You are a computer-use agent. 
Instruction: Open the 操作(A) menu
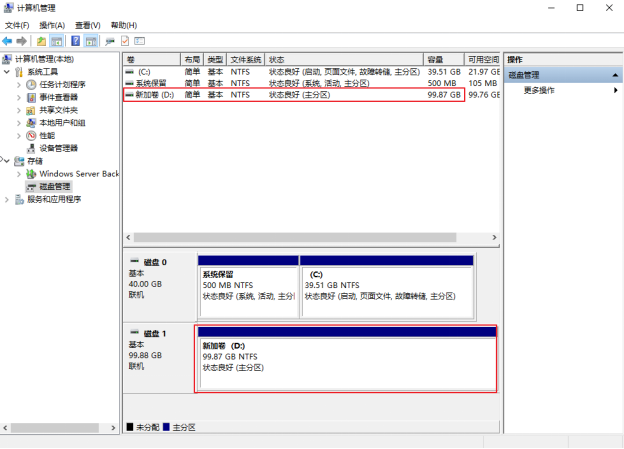tap(52, 25)
